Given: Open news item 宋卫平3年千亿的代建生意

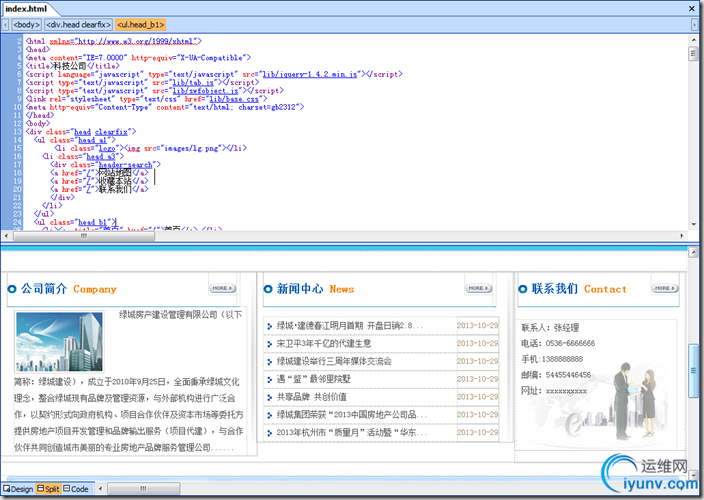Looking at the screenshot, I should coord(324,344).
